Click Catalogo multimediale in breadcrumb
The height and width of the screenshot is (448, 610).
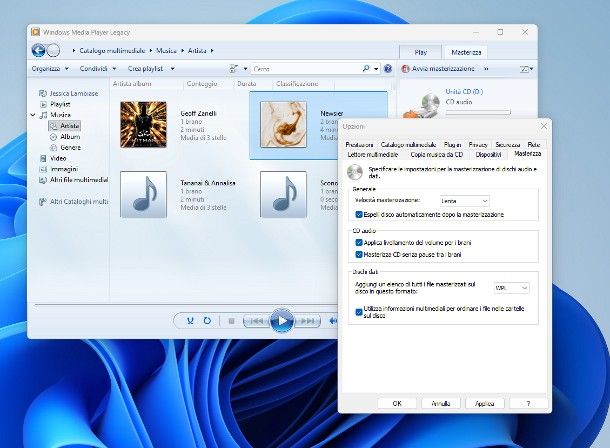point(112,51)
